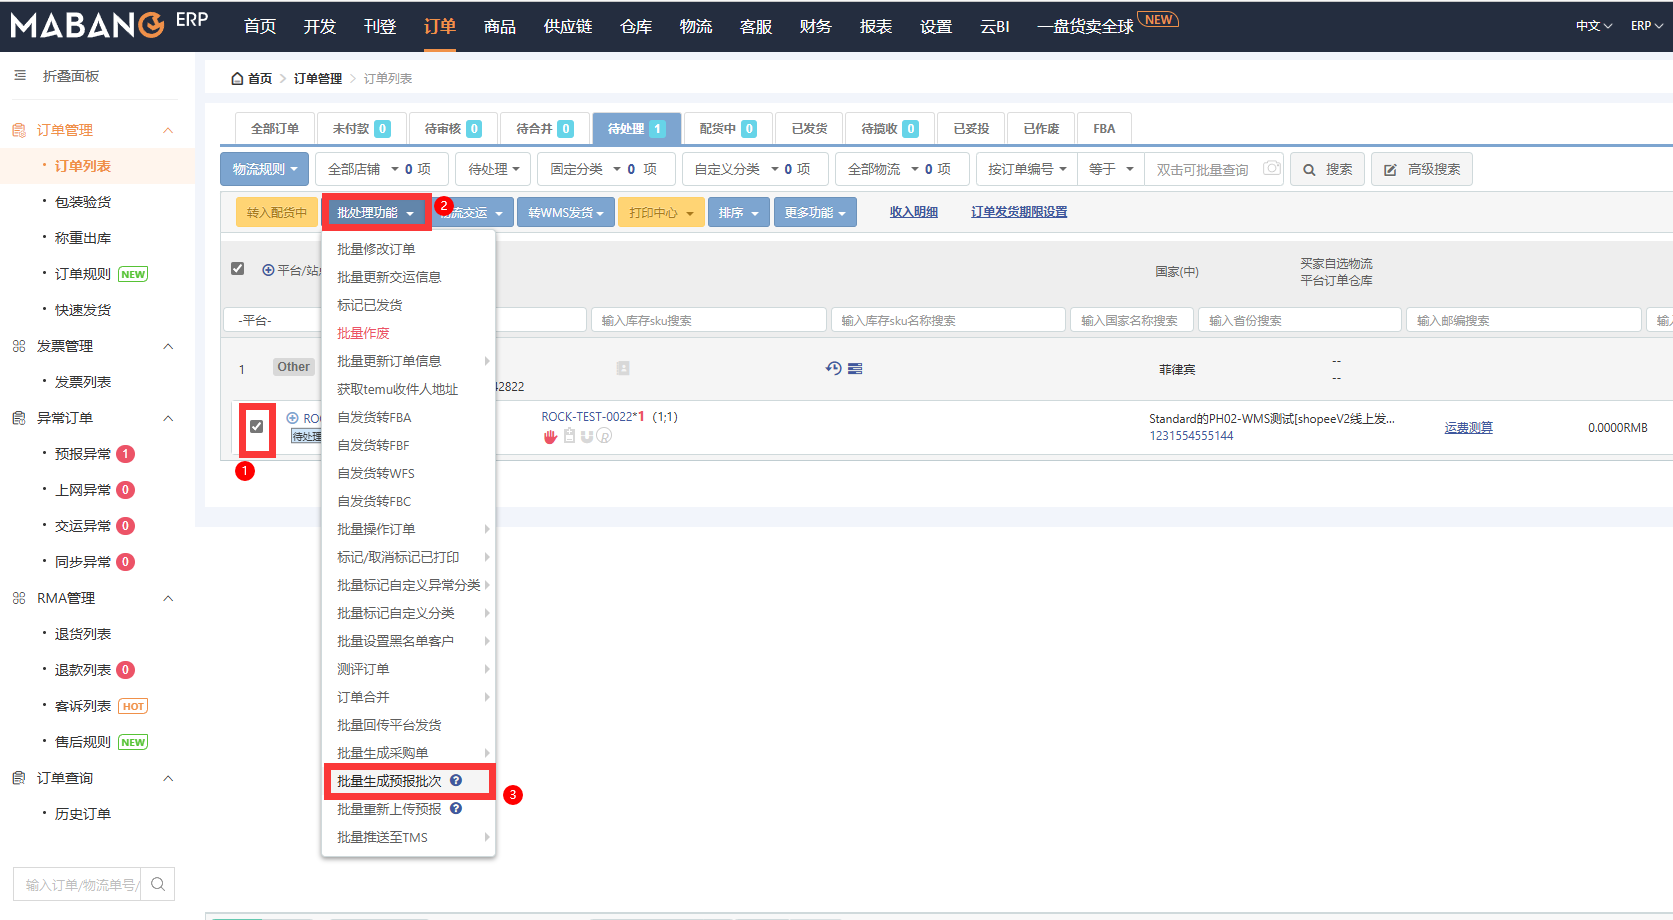Click the collapse side panel hamburger icon
This screenshot has width=1673, height=920.
pyautogui.click(x=20, y=76)
